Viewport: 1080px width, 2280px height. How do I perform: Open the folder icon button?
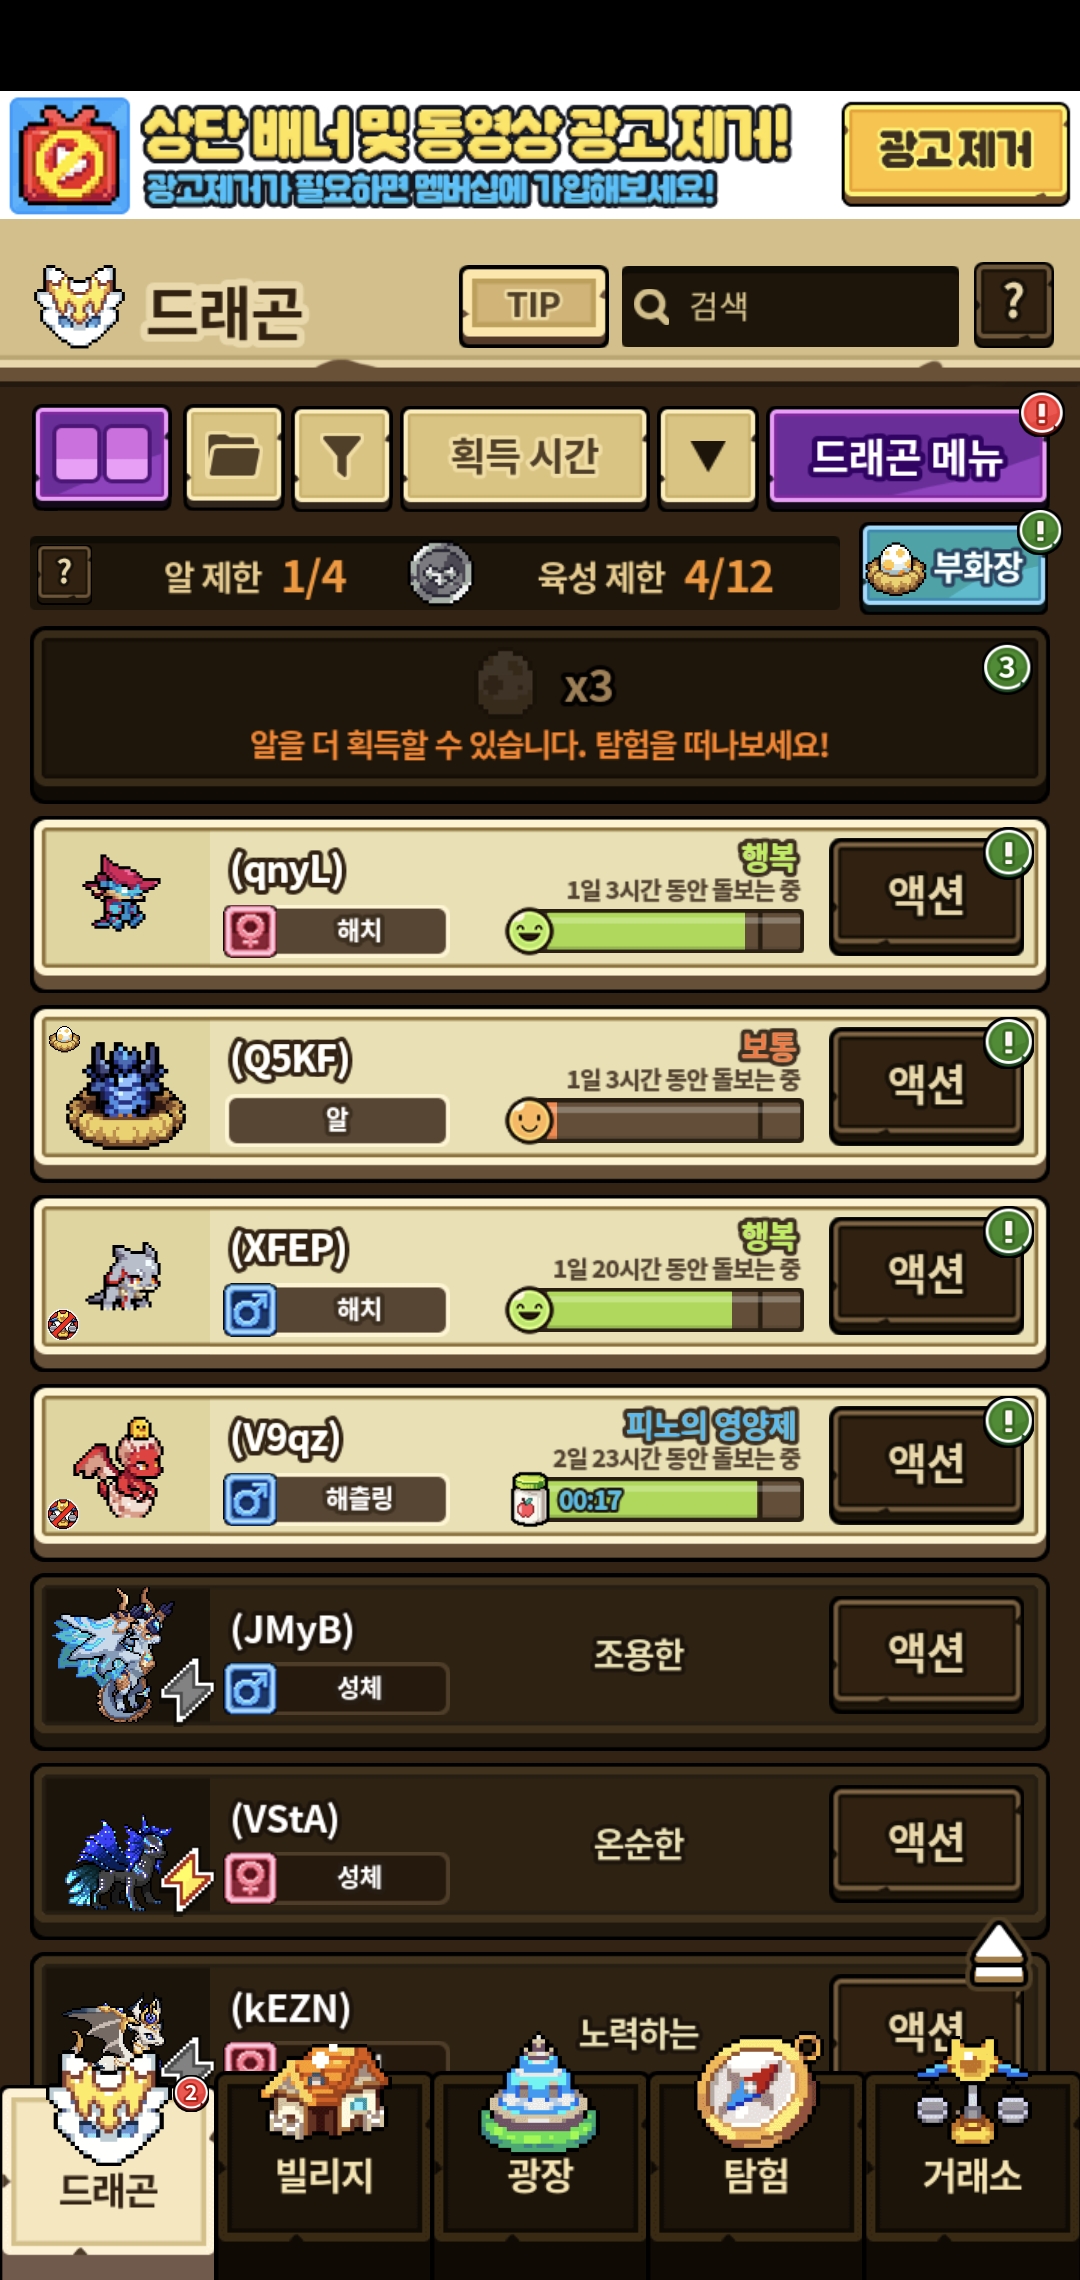point(234,456)
